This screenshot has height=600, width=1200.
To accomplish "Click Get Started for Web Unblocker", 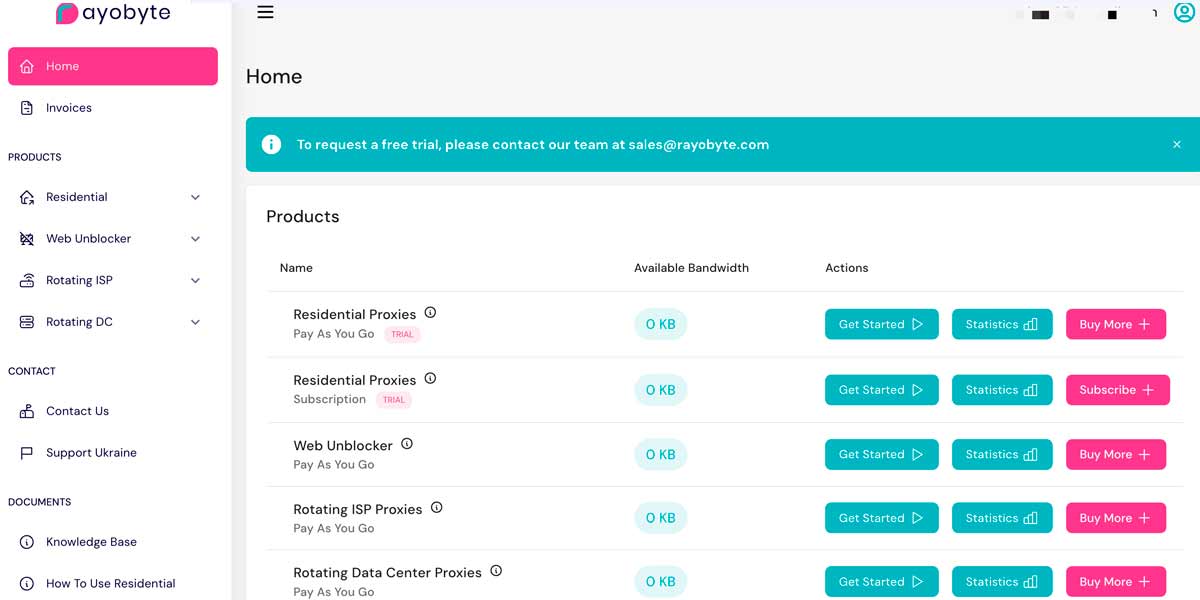I will click(x=881, y=454).
